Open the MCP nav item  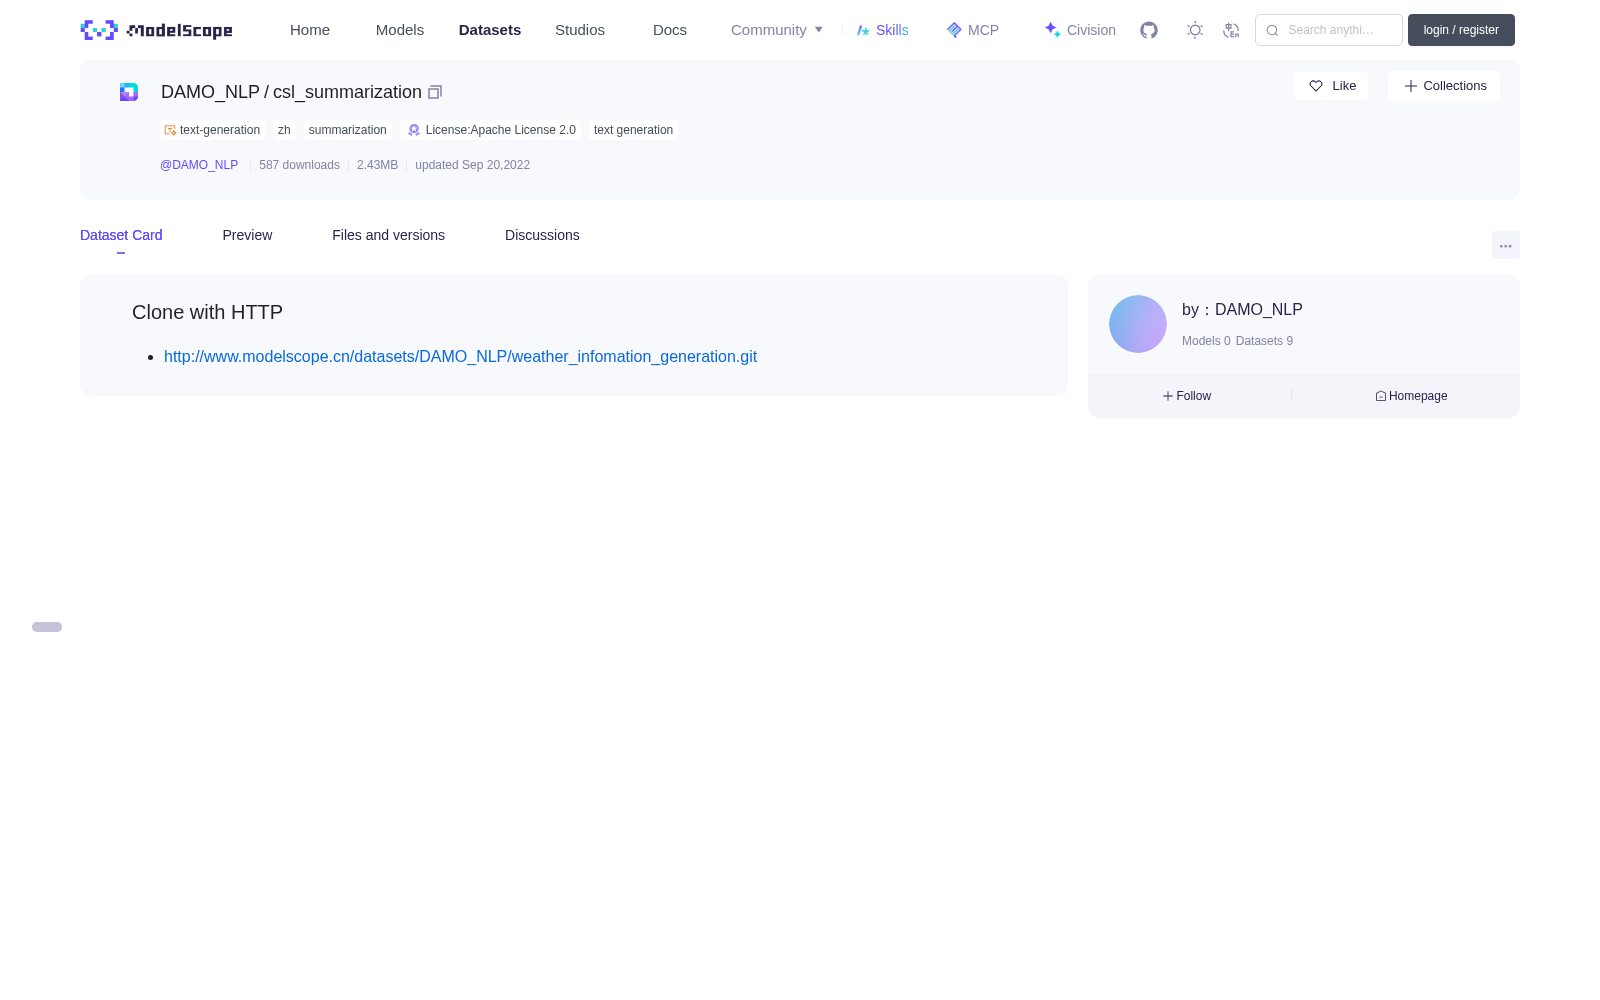(x=972, y=30)
